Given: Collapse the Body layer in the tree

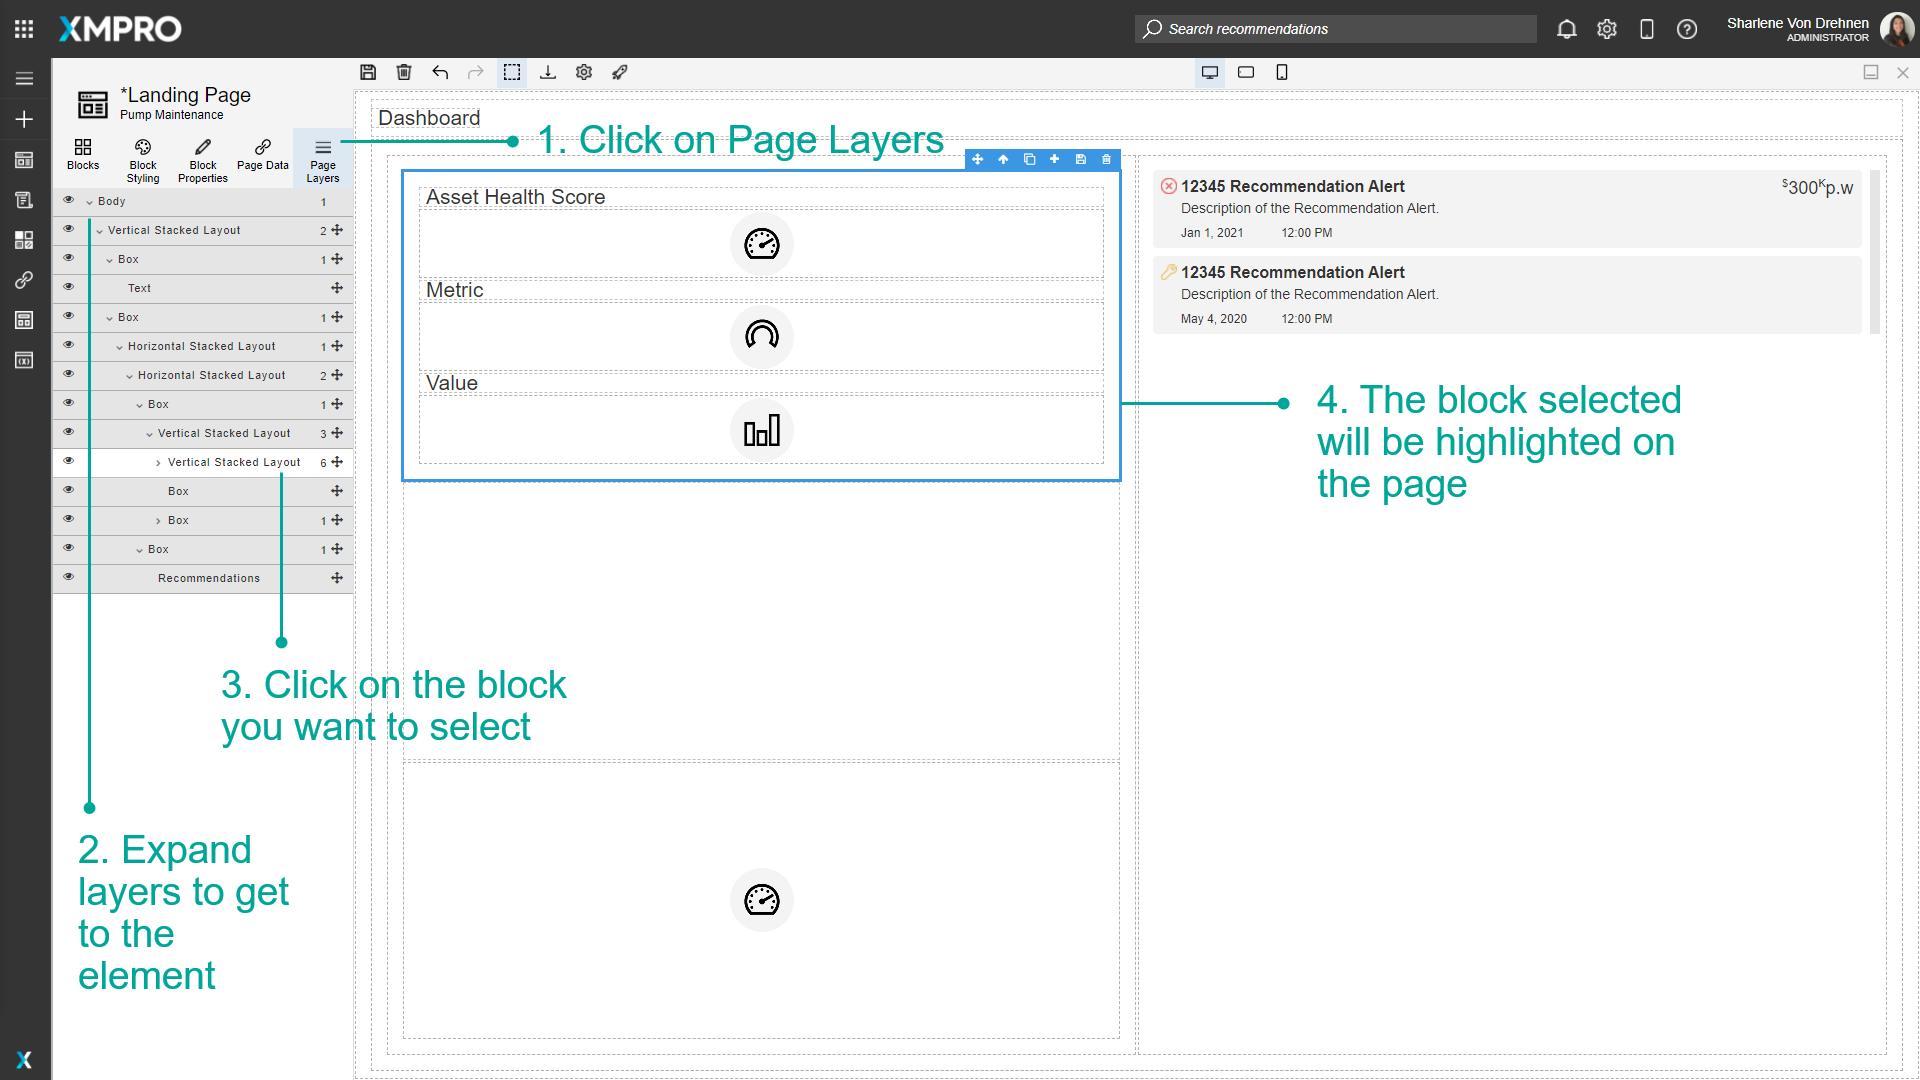Looking at the screenshot, I should [89, 200].
